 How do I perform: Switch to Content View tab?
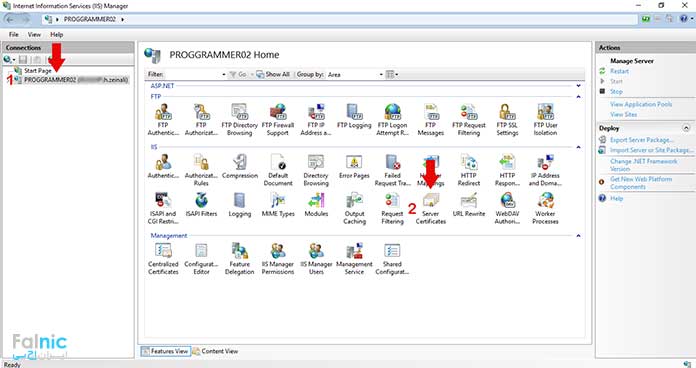click(215, 351)
